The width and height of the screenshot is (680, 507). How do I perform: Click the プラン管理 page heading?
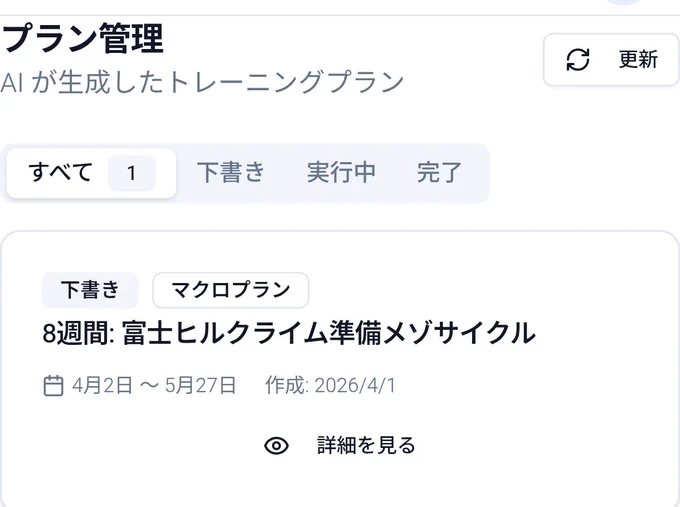[x=82, y=38]
